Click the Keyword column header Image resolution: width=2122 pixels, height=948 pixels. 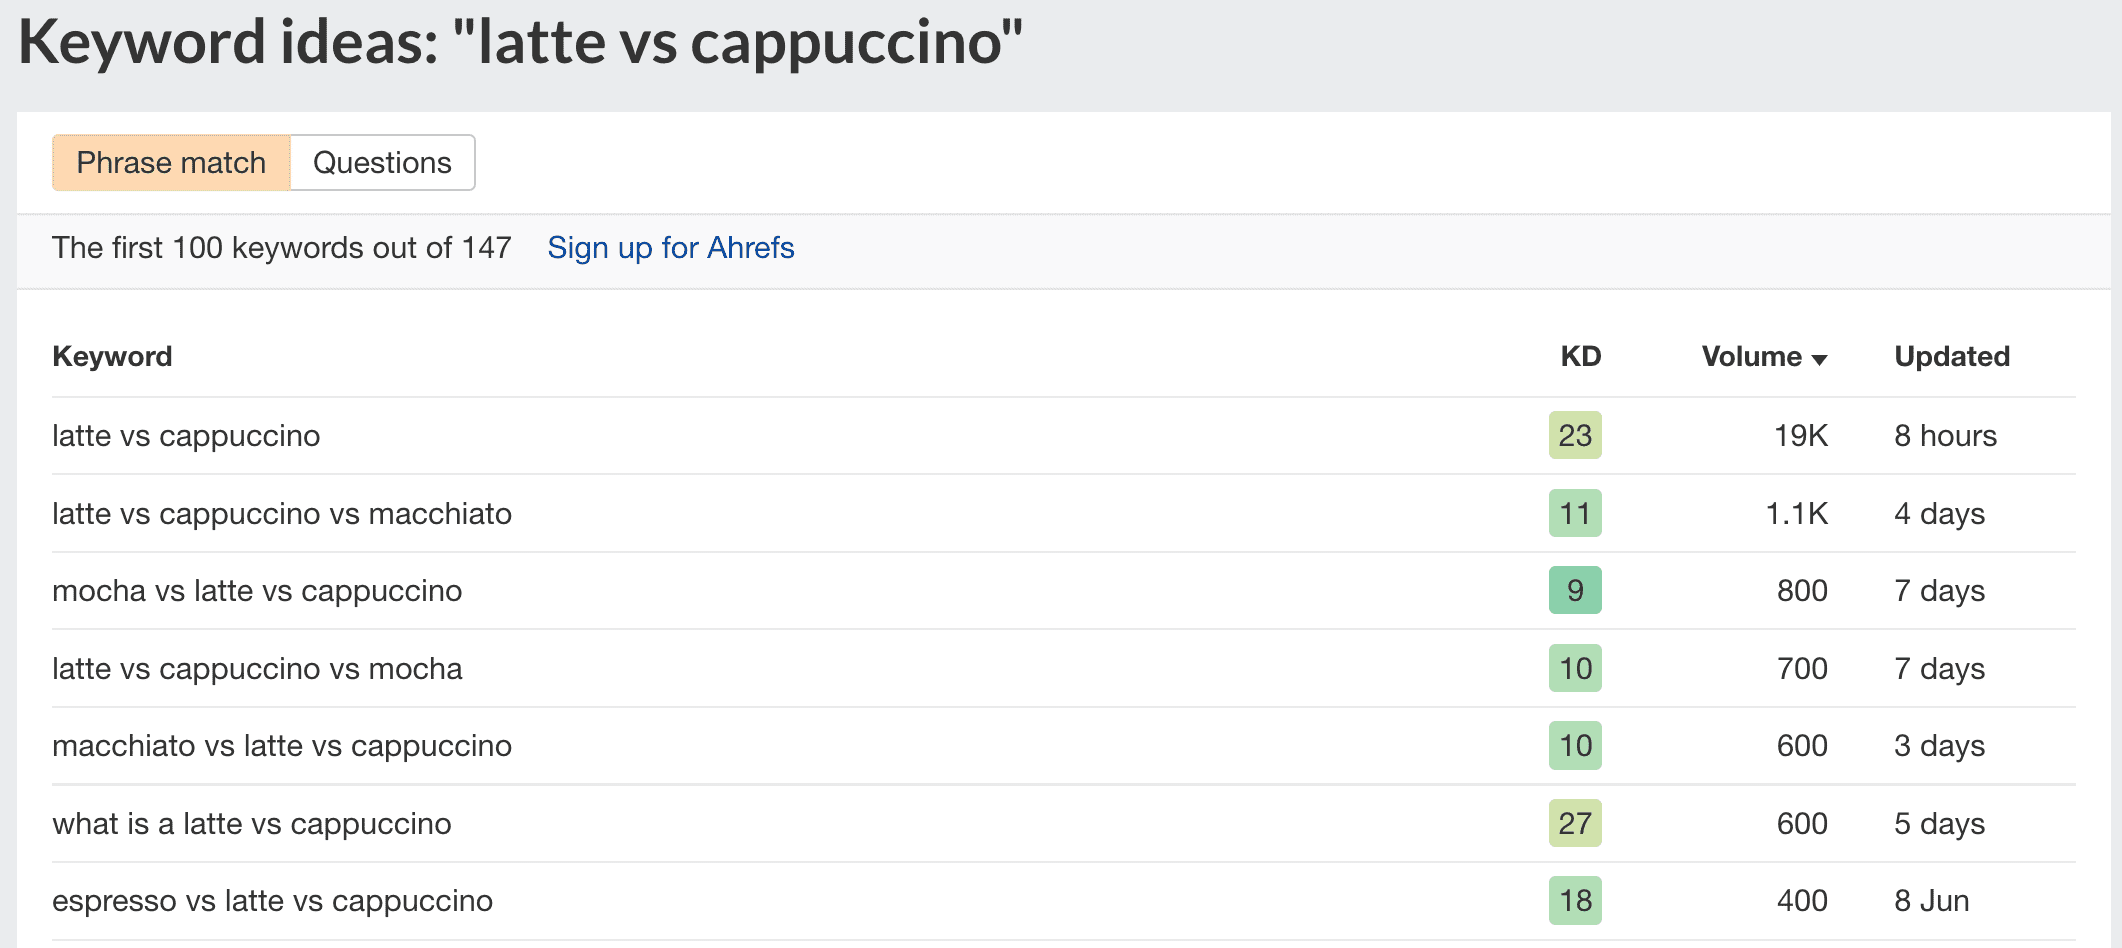(112, 357)
